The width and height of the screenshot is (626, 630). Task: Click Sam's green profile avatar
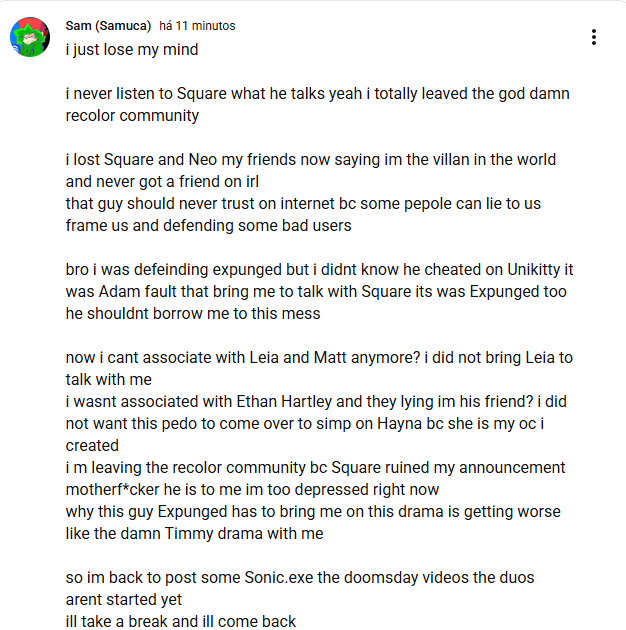pos(30,37)
